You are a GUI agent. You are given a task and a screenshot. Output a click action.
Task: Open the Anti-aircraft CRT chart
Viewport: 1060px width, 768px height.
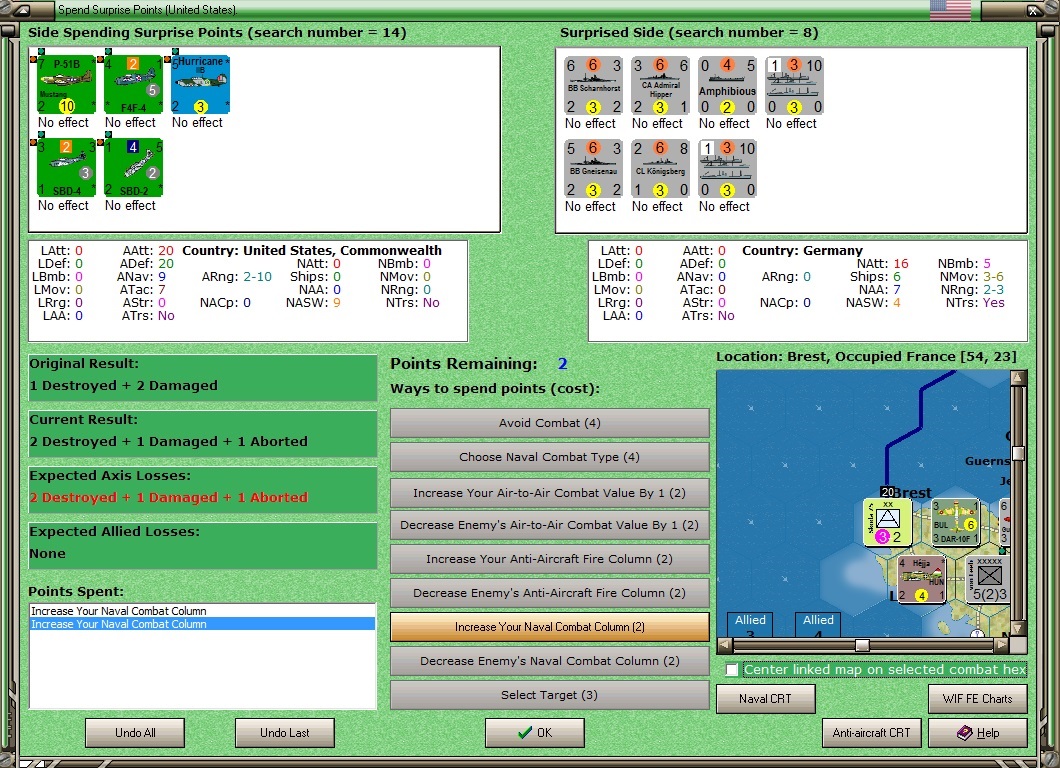coord(872,733)
